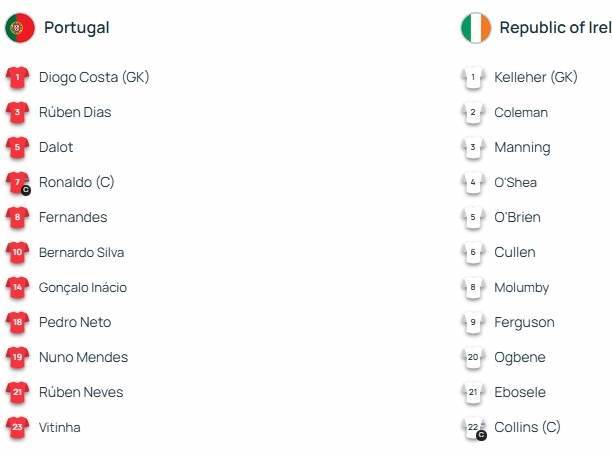Screen dimensions: 612x459
Task: Select player Fernandes
Action: click(73, 218)
